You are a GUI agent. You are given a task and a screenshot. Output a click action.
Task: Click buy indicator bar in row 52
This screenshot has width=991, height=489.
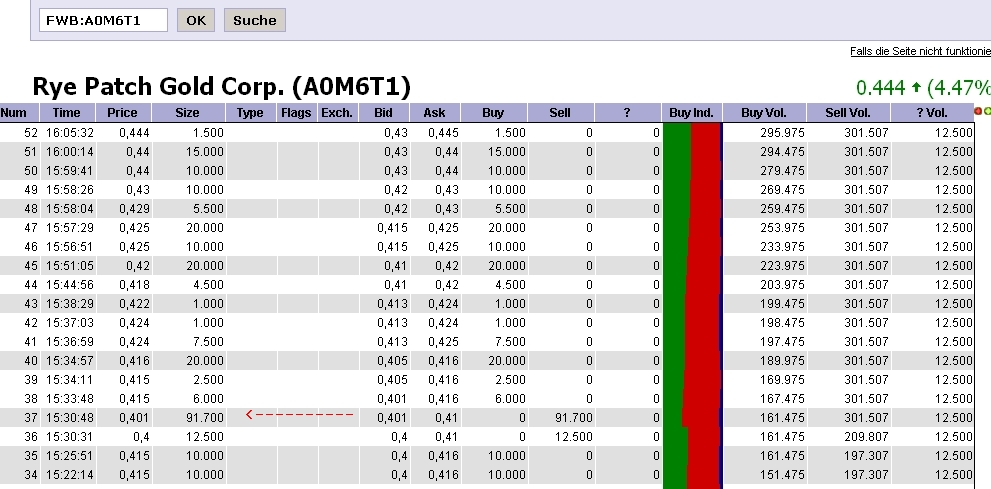[692, 133]
